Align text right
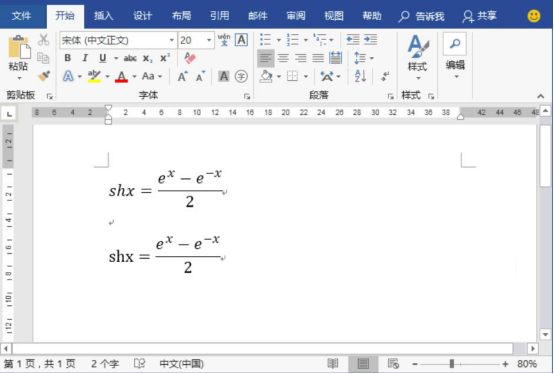The image size is (554, 374). pyautogui.click(x=301, y=58)
